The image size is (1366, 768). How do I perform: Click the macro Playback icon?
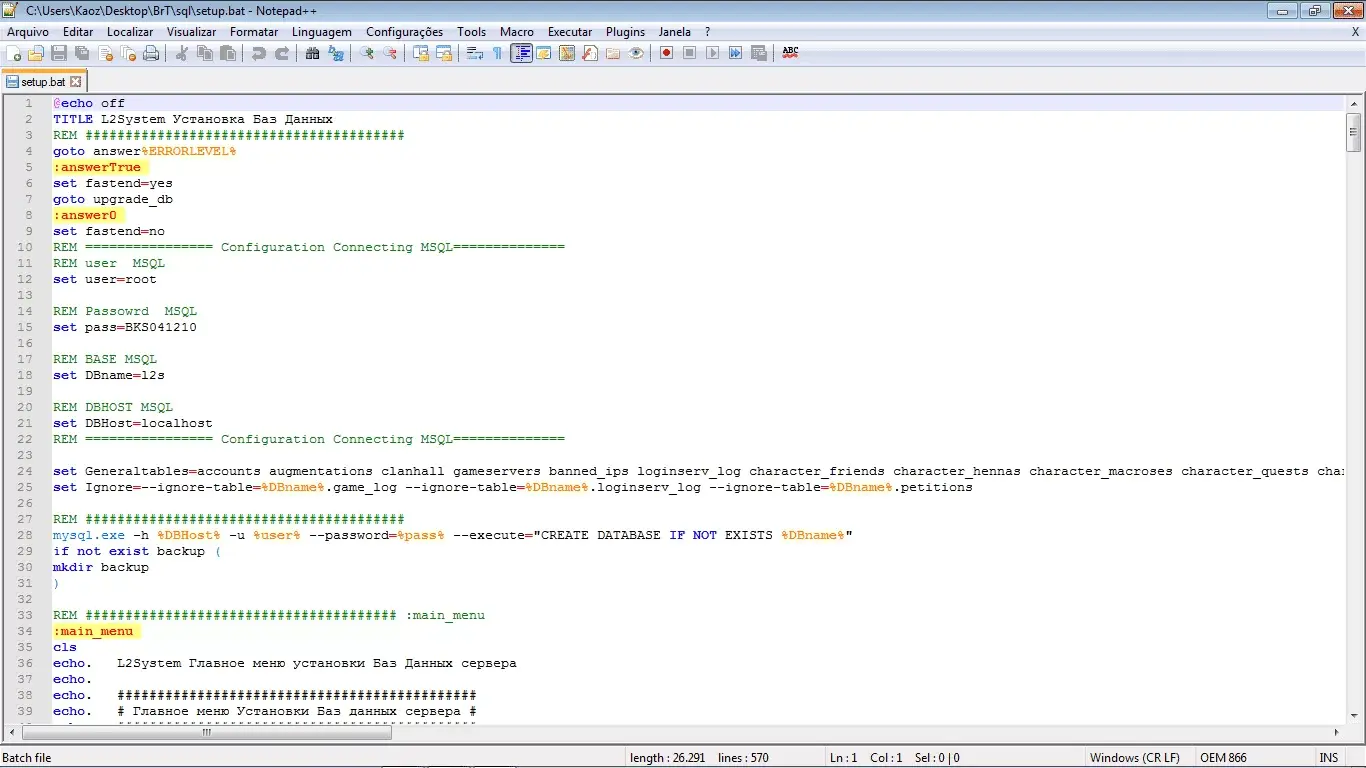(x=713, y=53)
